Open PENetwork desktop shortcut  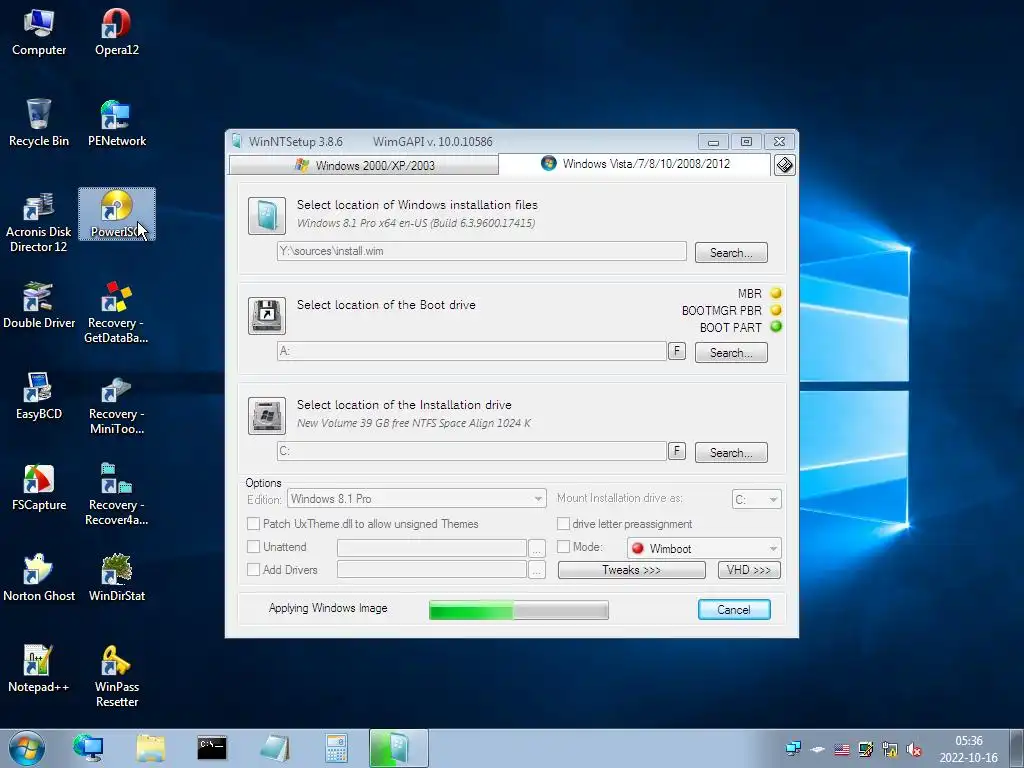tap(116, 123)
